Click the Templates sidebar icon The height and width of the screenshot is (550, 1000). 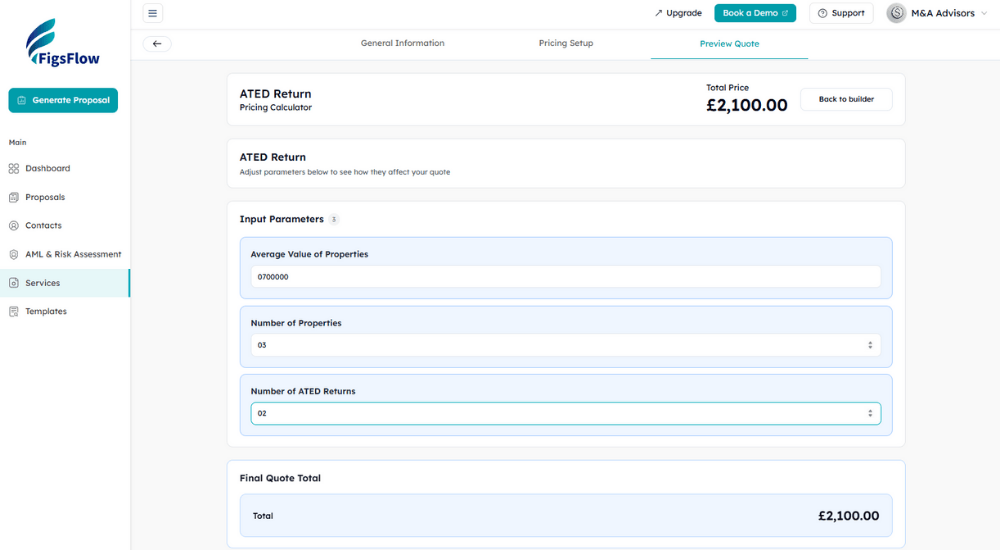14,311
